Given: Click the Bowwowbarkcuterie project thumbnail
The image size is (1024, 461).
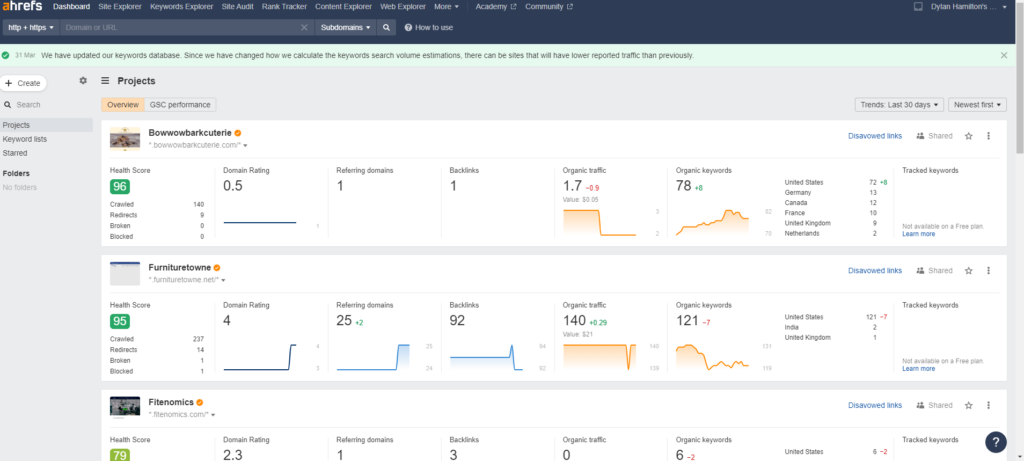Looking at the screenshot, I should click(x=125, y=138).
